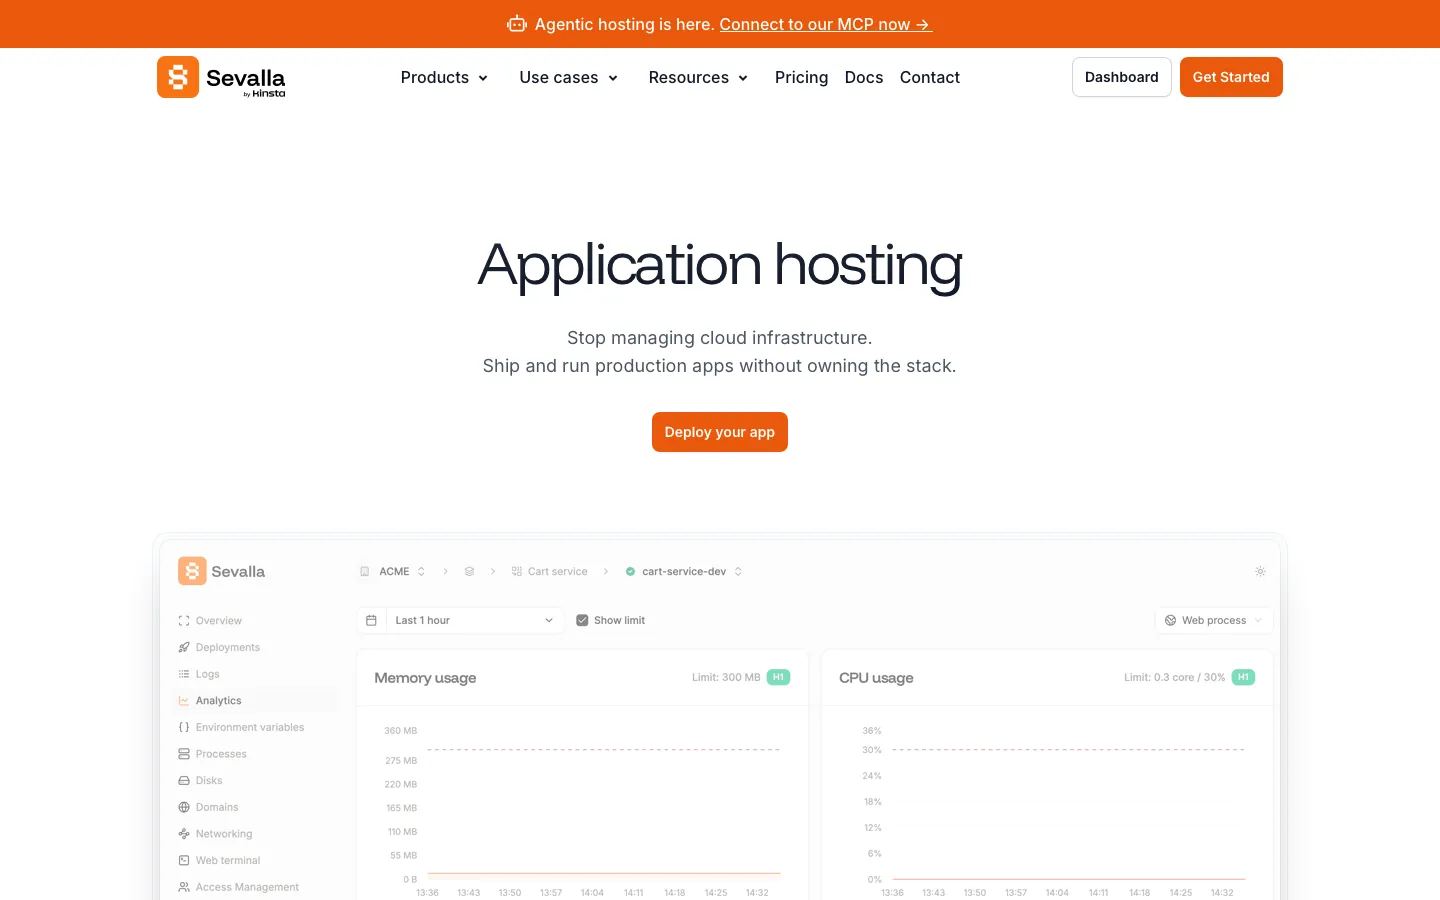Click the Application hosting heading
The image size is (1440, 900).
pos(720,266)
